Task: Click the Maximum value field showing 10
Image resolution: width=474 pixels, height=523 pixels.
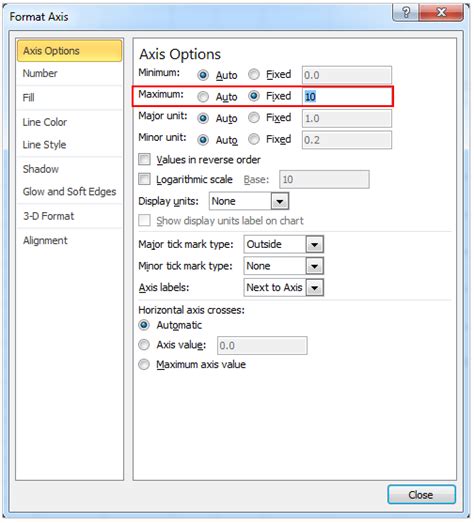Action: [347, 97]
